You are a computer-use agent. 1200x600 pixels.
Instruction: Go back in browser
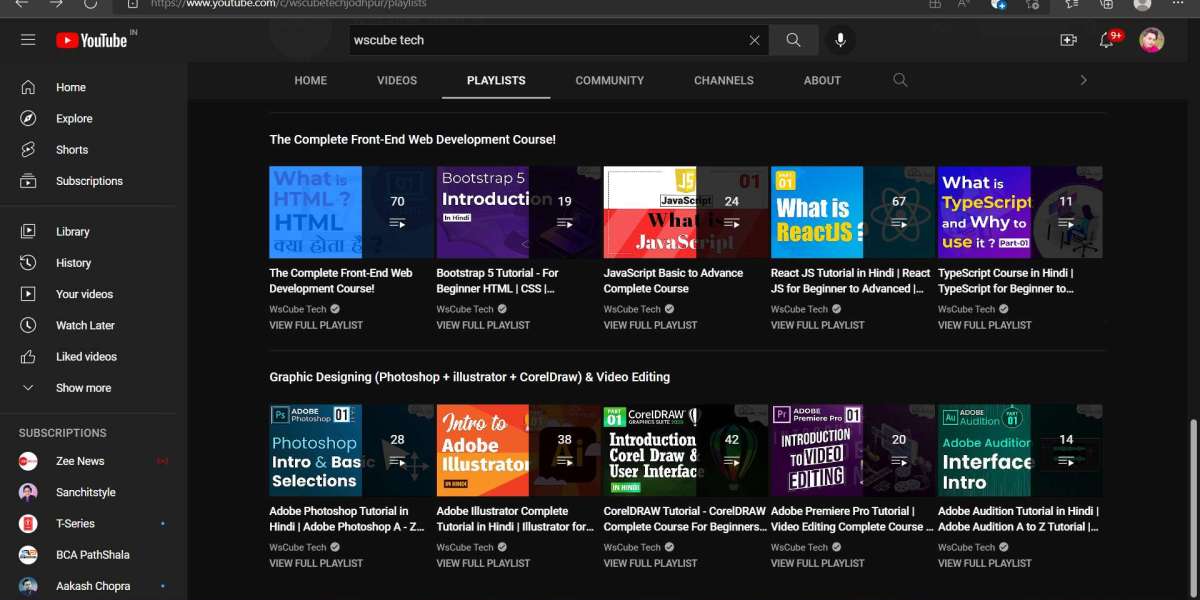tap(22, 4)
